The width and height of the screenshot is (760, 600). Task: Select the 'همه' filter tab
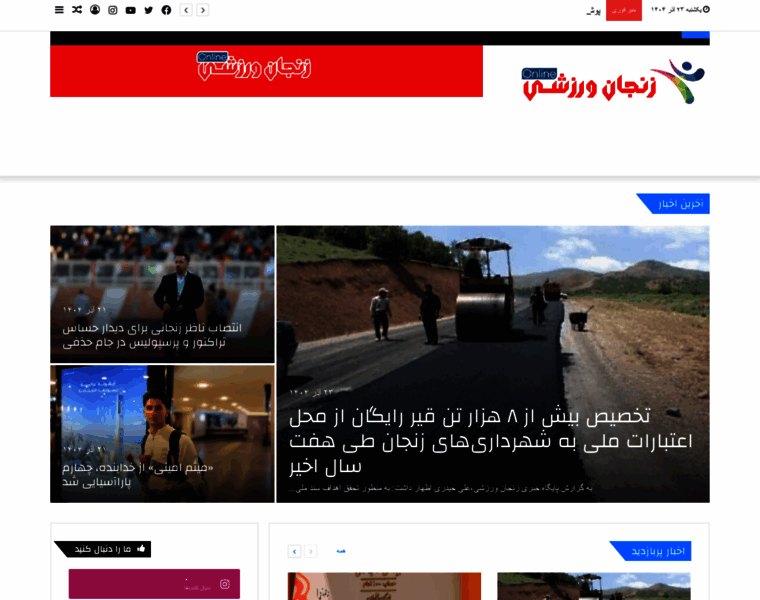coord(341,551)
